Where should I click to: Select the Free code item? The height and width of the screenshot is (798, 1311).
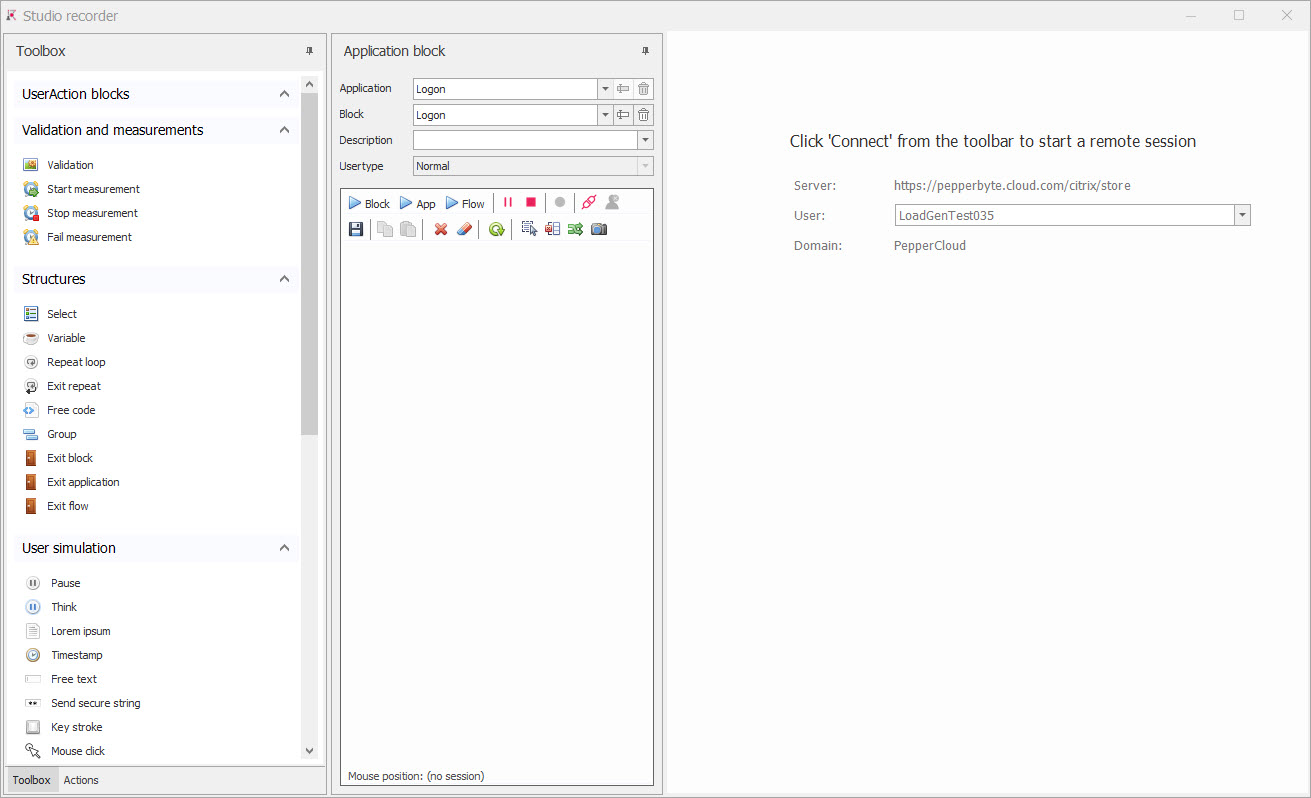click(x=59, y=410)
